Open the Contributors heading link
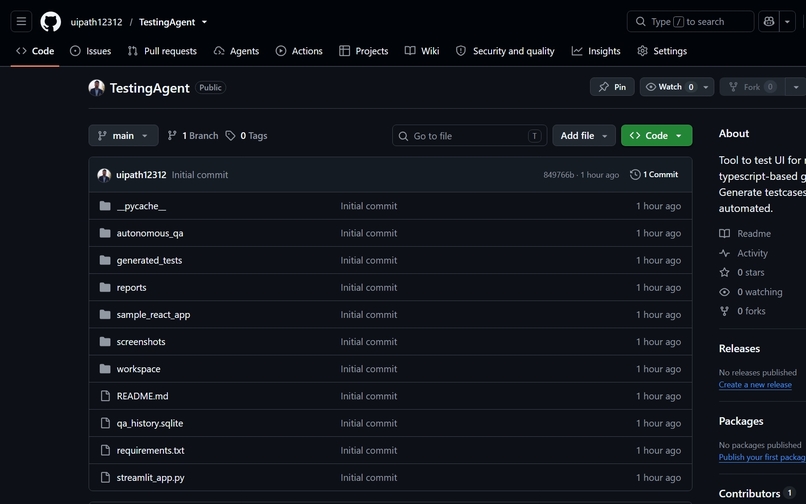This screenshot has height=504, width=806. click(x=757, y=494)
